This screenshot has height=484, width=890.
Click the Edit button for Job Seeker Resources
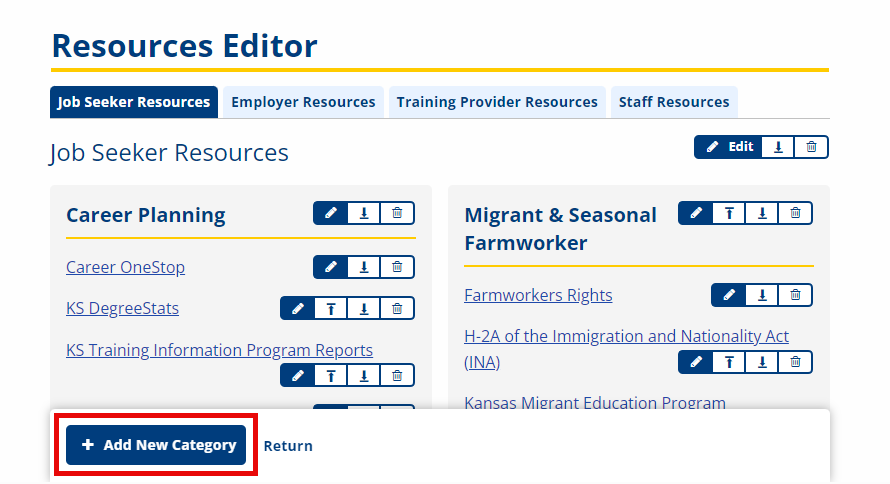point(728,147)
